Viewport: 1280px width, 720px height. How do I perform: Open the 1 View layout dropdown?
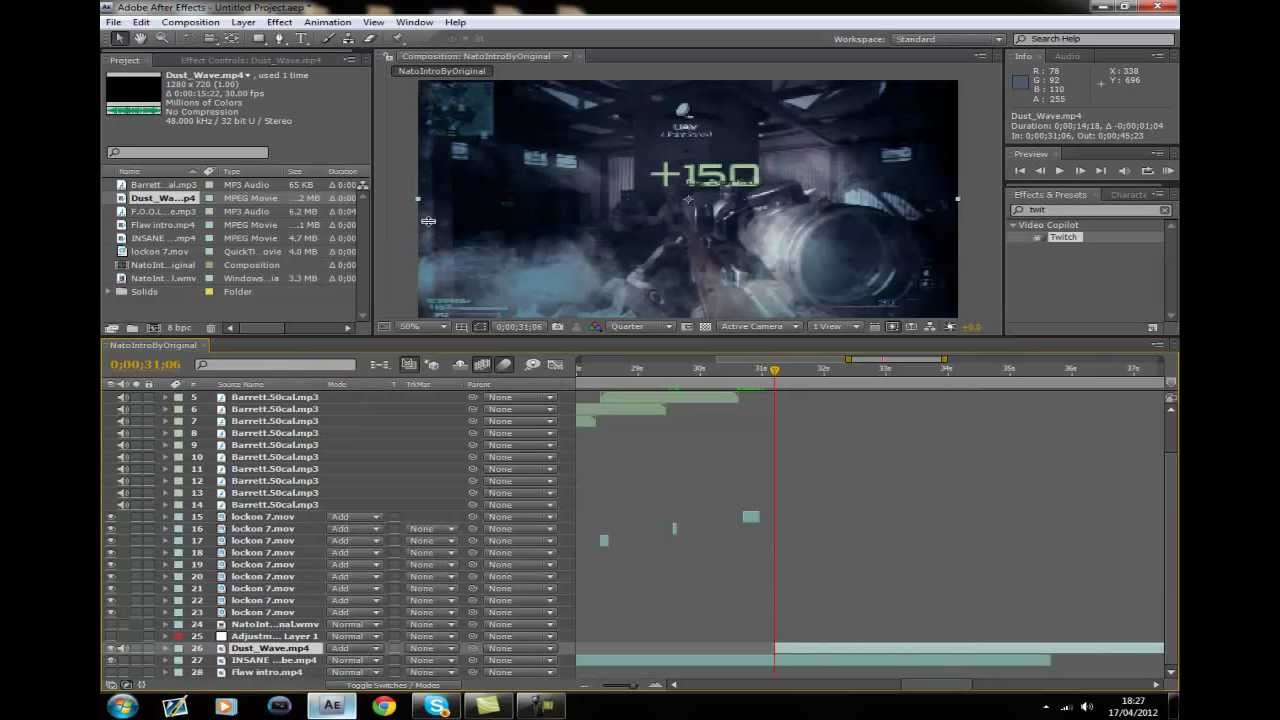pos(837,327)
